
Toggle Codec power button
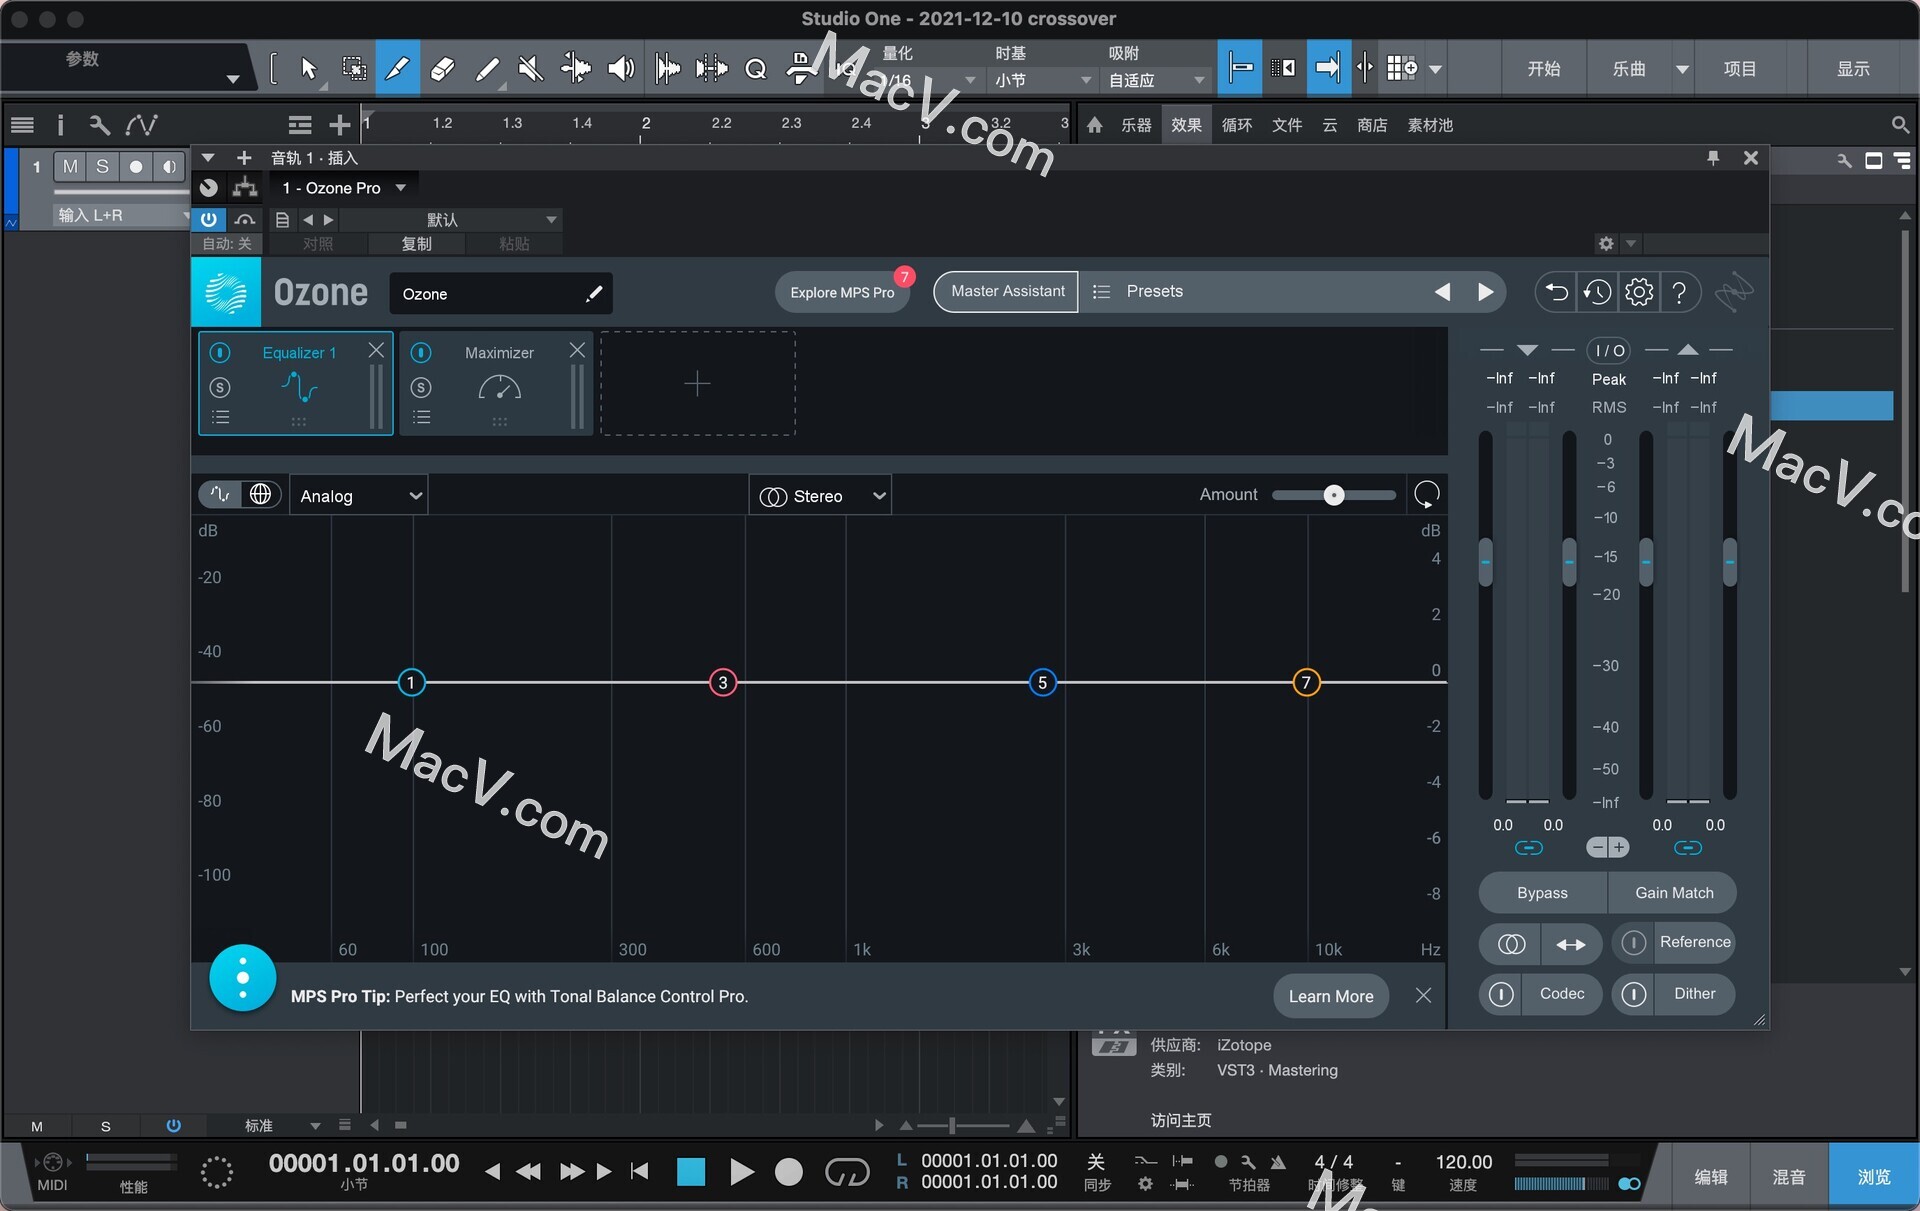pyautogui.click(x=1500, y=994)
